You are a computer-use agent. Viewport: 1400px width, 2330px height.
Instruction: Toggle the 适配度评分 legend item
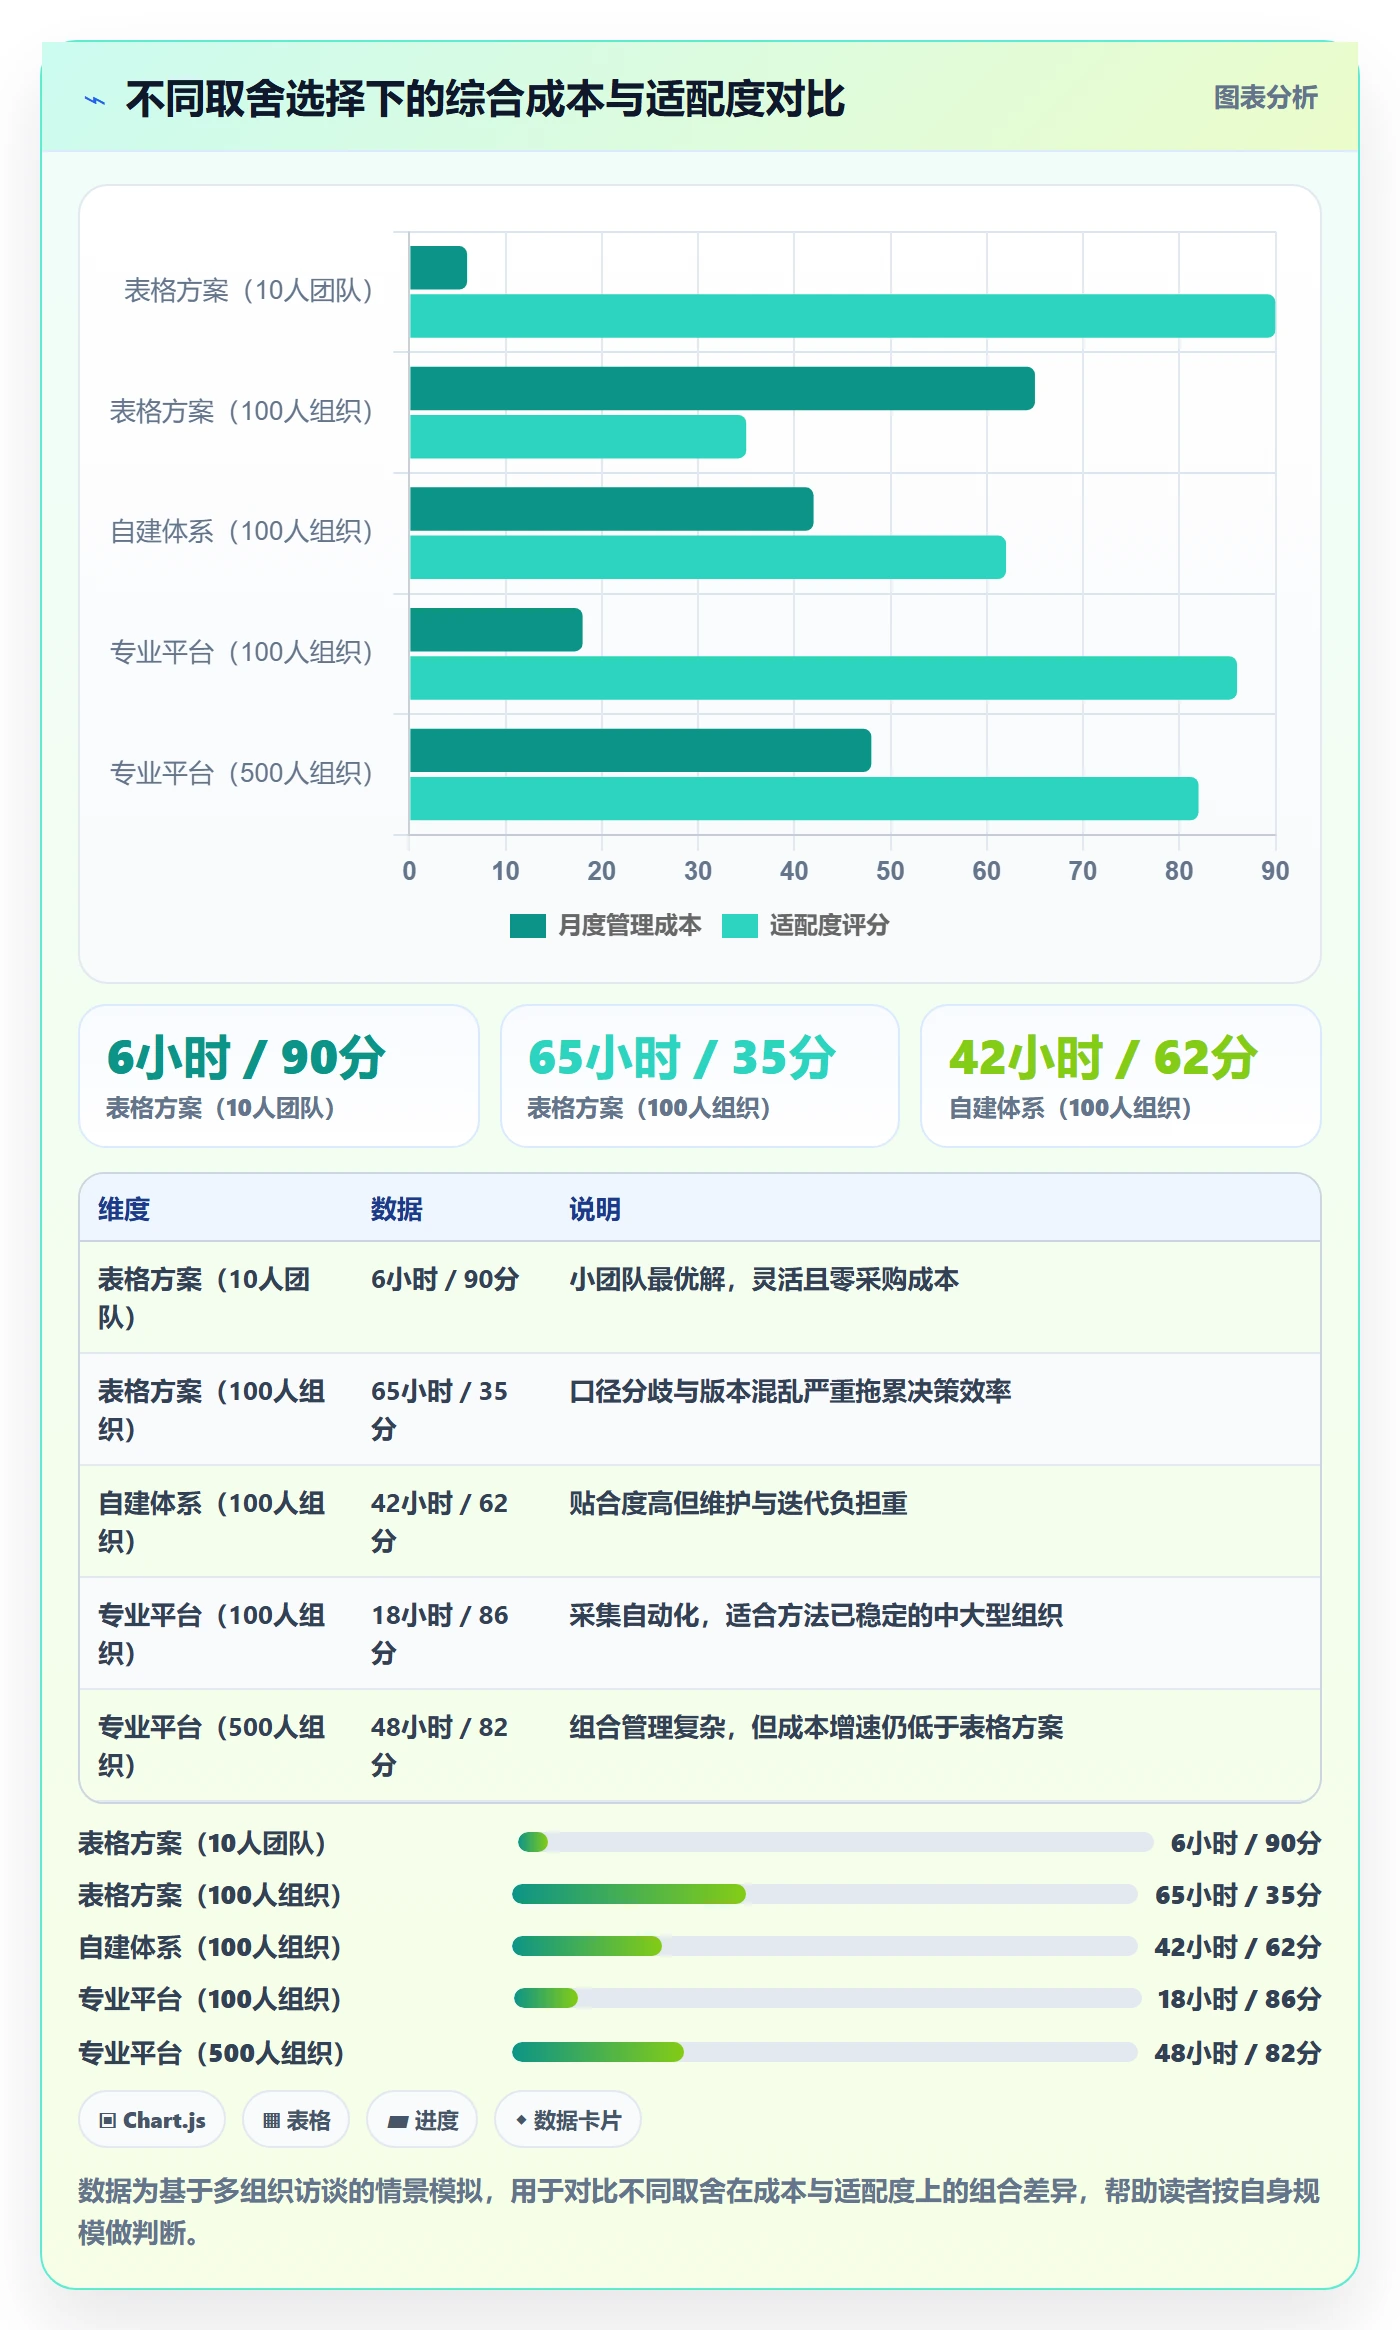[x=805, y=925]
